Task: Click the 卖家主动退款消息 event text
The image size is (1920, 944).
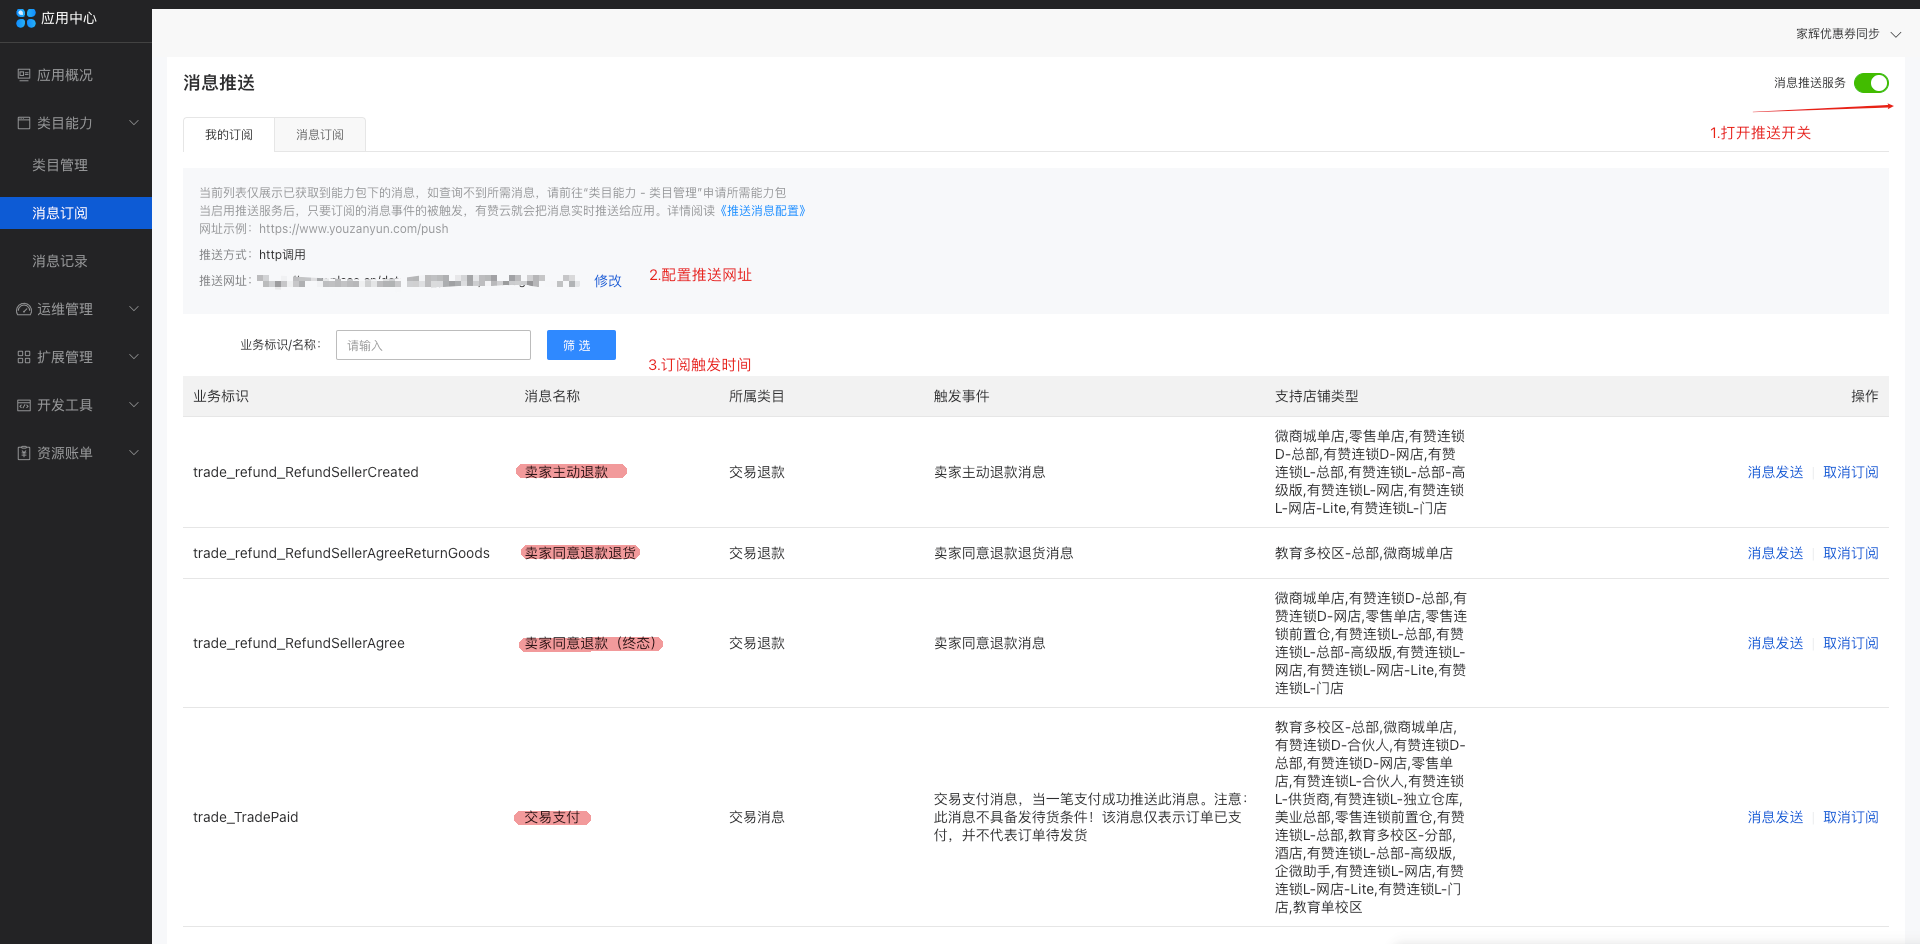Action: coord(989,472)
